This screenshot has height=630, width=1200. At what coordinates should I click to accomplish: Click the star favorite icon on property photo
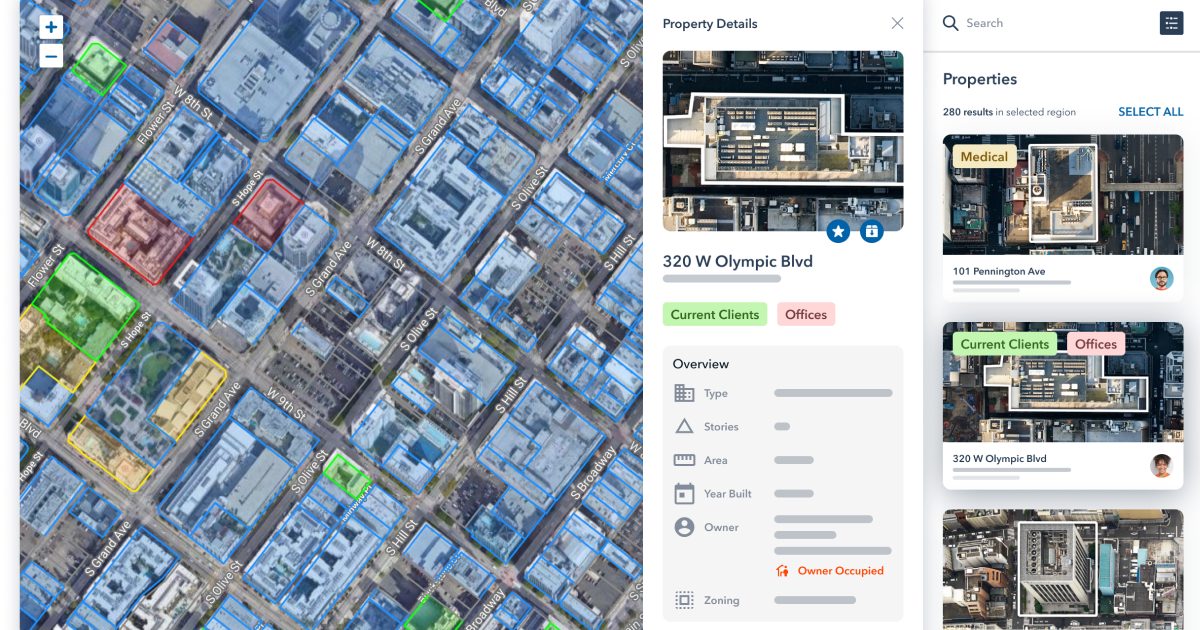point(838,232)
